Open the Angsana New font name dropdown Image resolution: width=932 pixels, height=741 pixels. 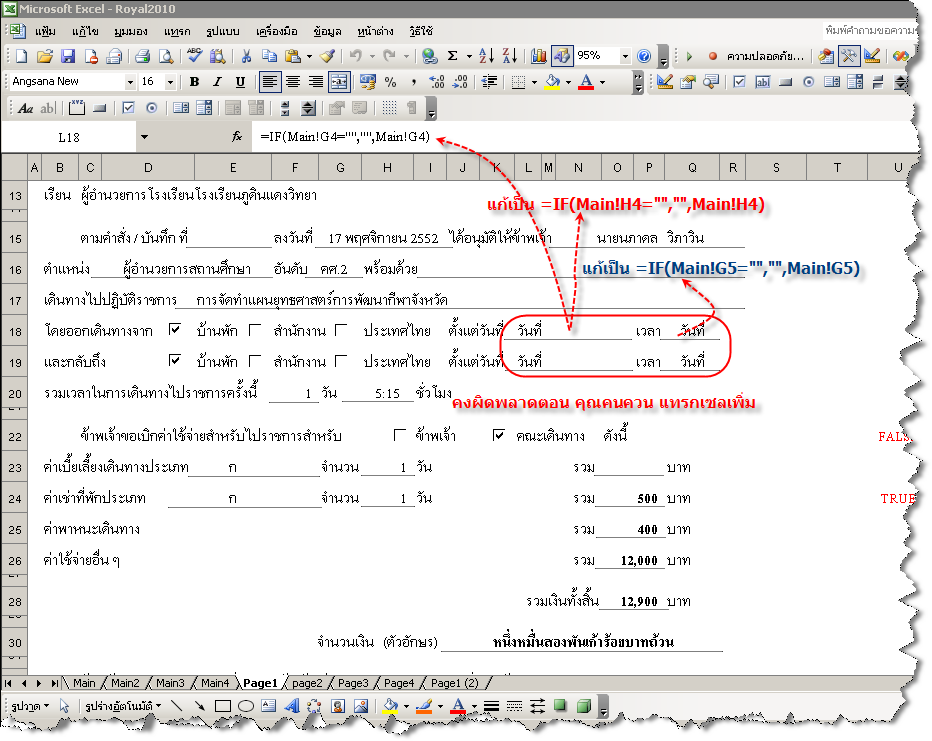130,82
